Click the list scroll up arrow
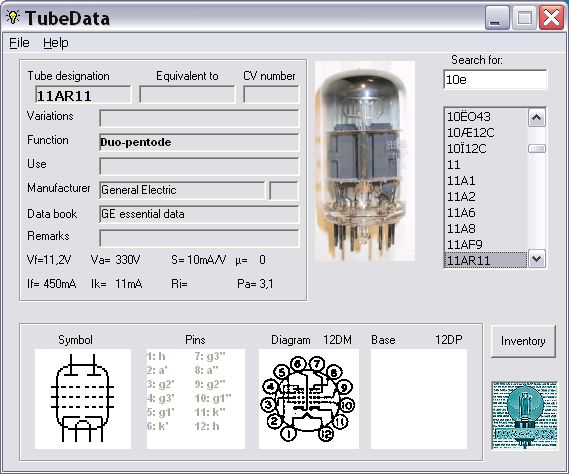The image size is (569, 474). (x=537, y=118)
